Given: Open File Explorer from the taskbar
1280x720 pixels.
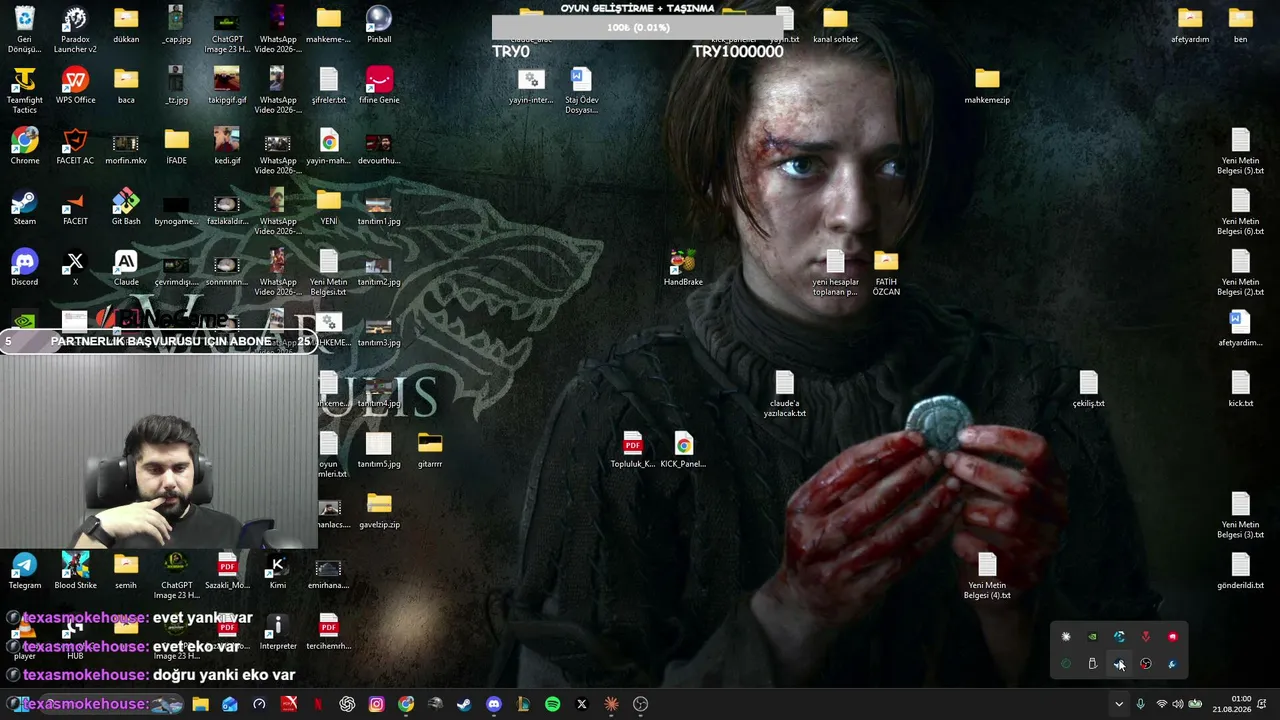Looking at the screenshot, I should pos(200,704).
